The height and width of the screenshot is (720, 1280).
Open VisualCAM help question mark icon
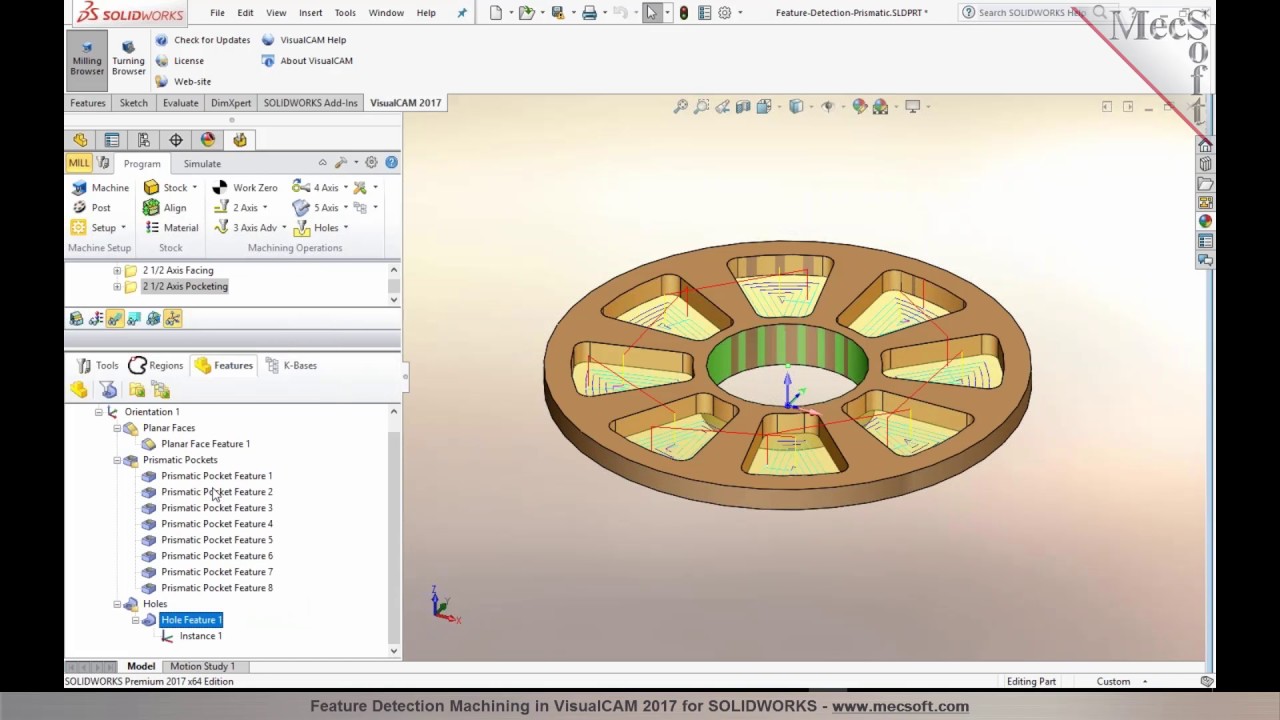391,162
